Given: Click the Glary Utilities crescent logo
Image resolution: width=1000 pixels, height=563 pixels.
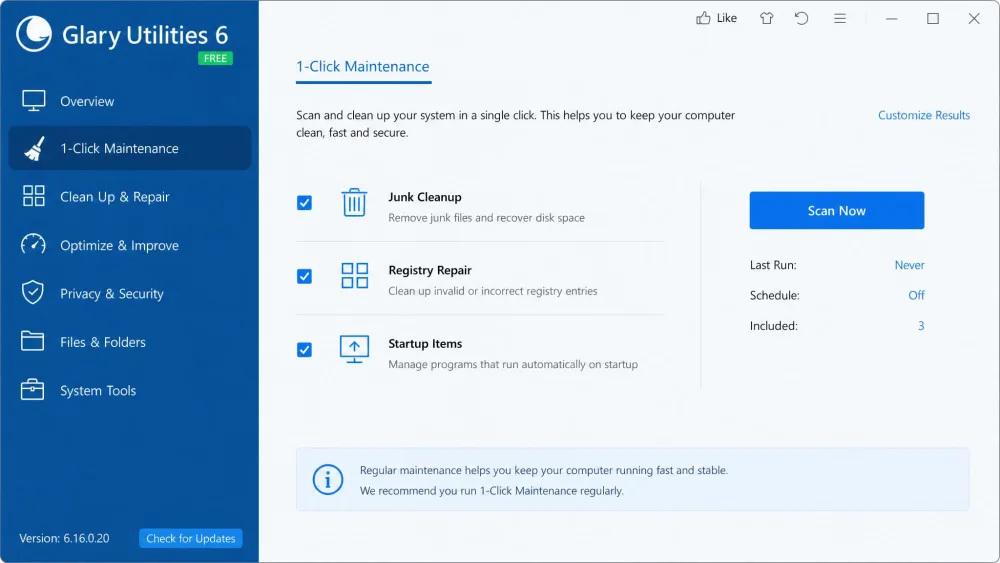Looking at the screenshot, I should [x=34, y=33].
